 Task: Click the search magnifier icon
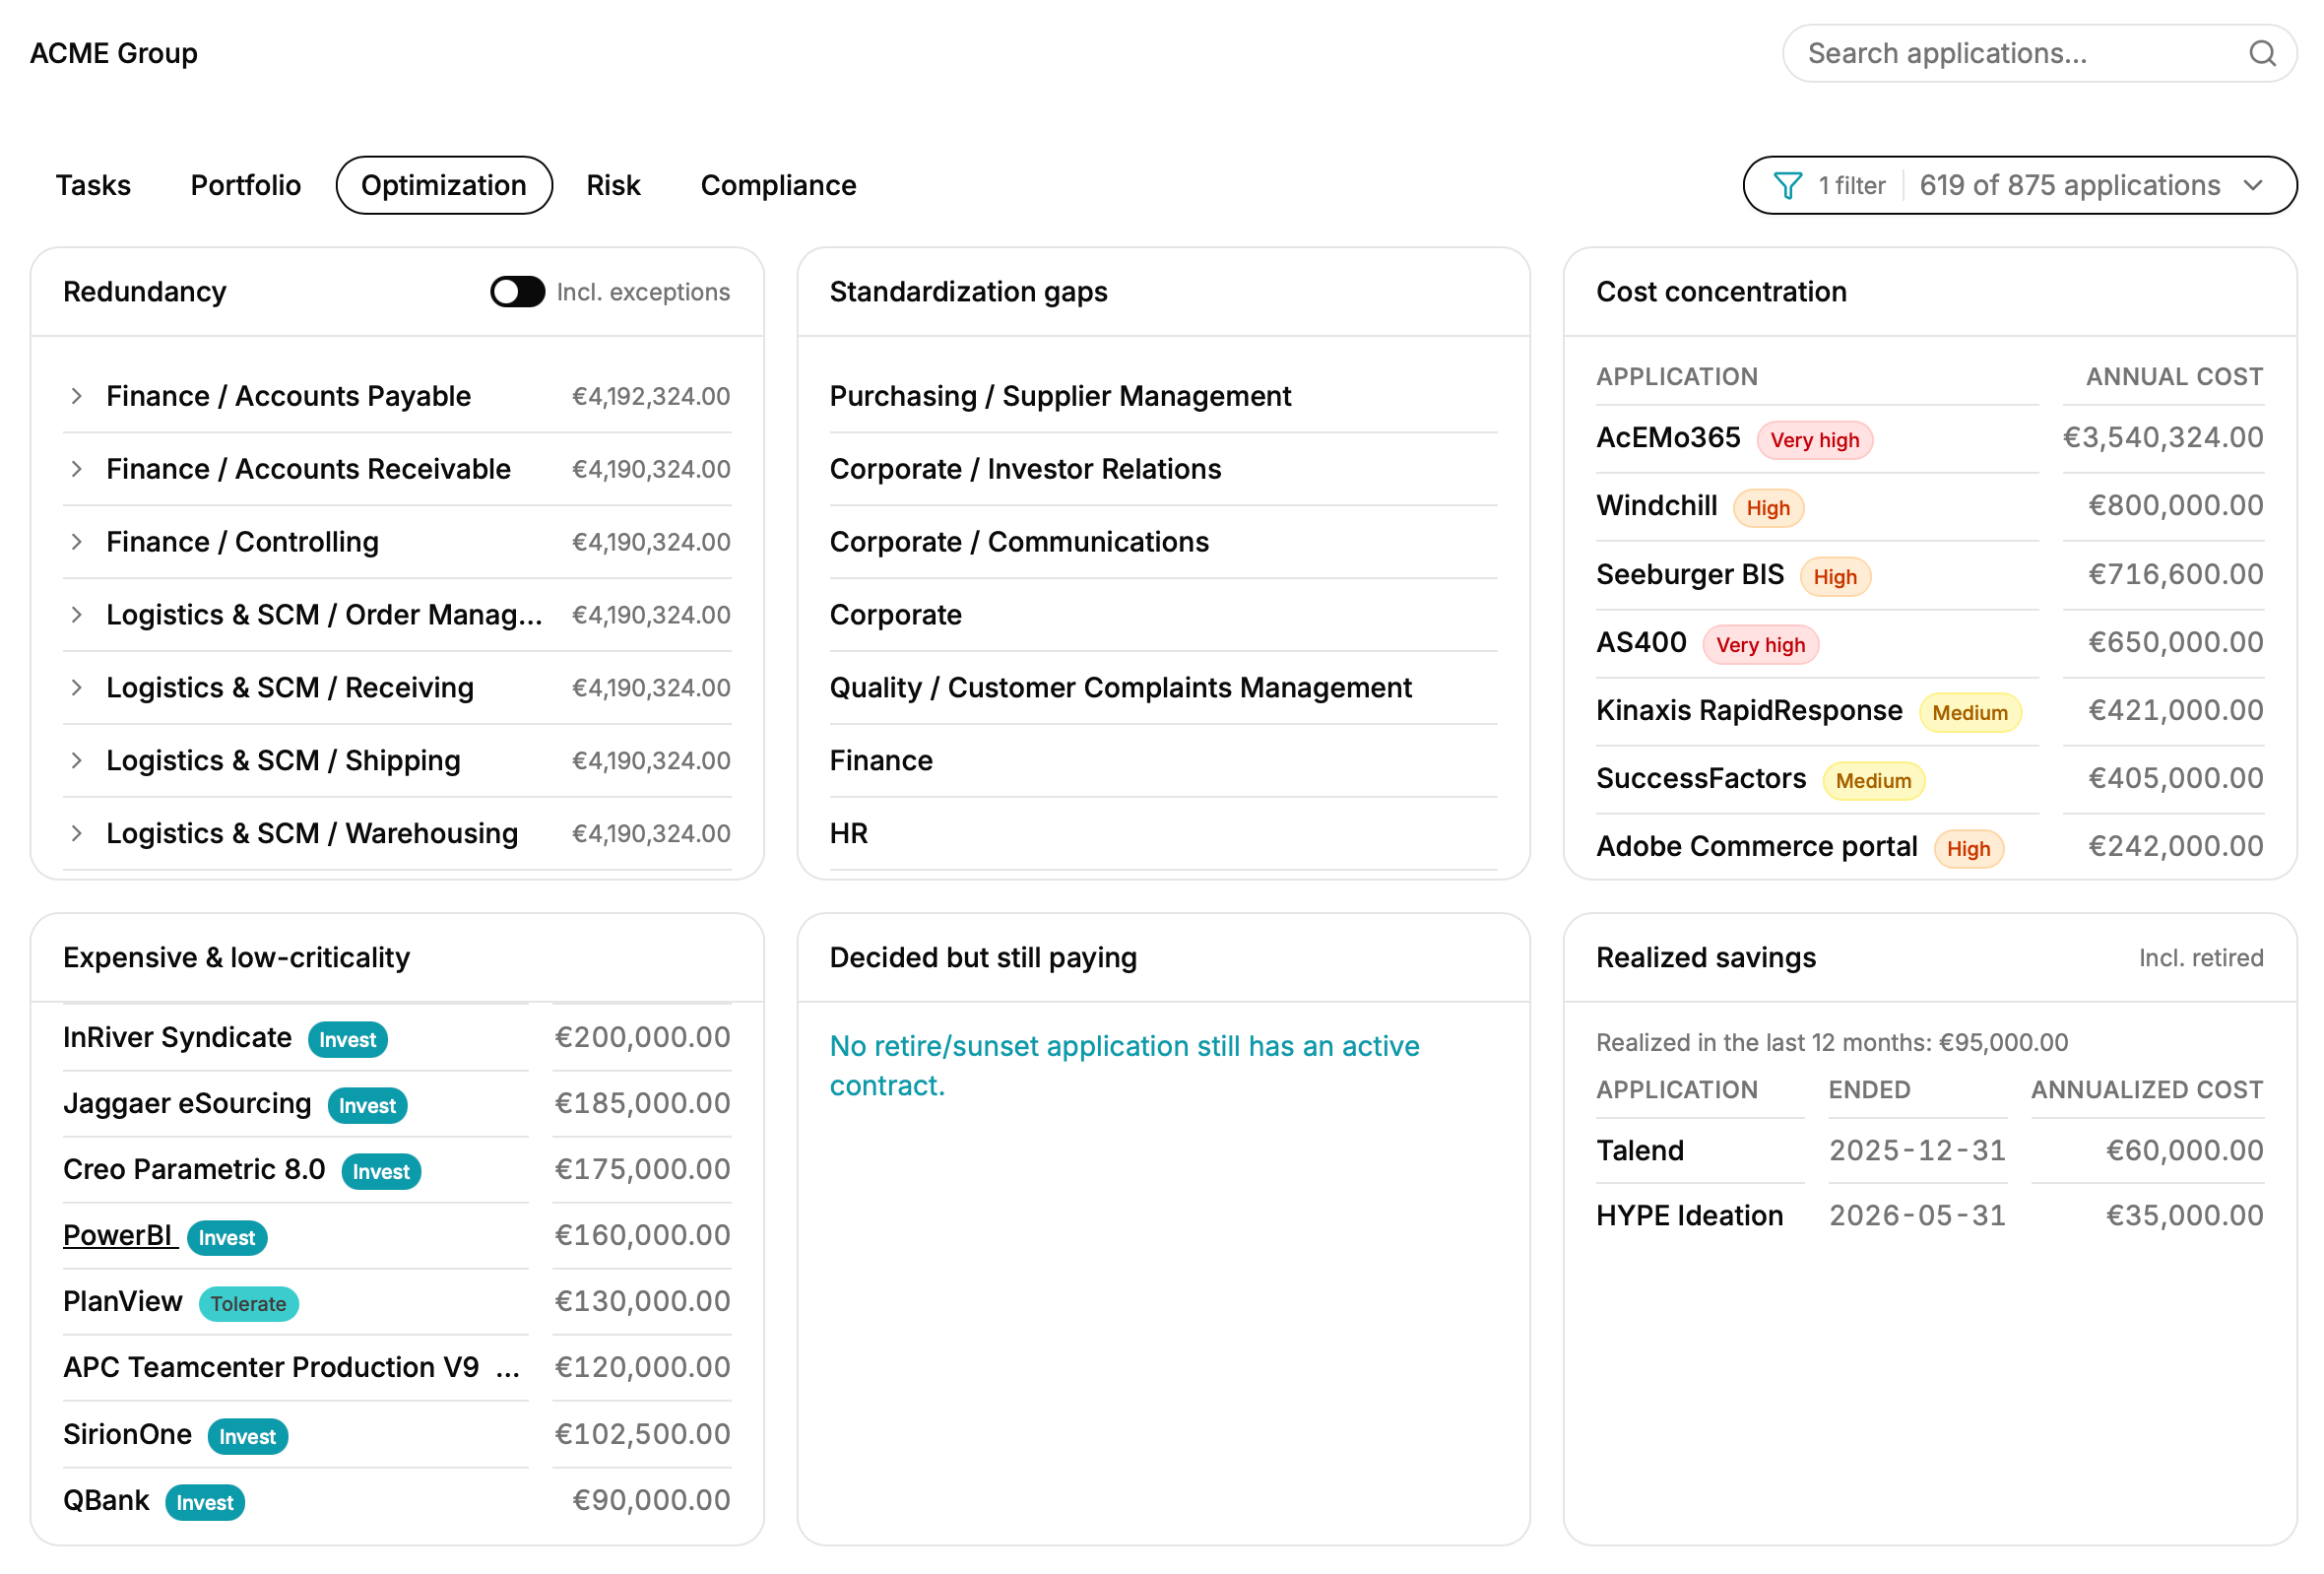click(2262, 53)
